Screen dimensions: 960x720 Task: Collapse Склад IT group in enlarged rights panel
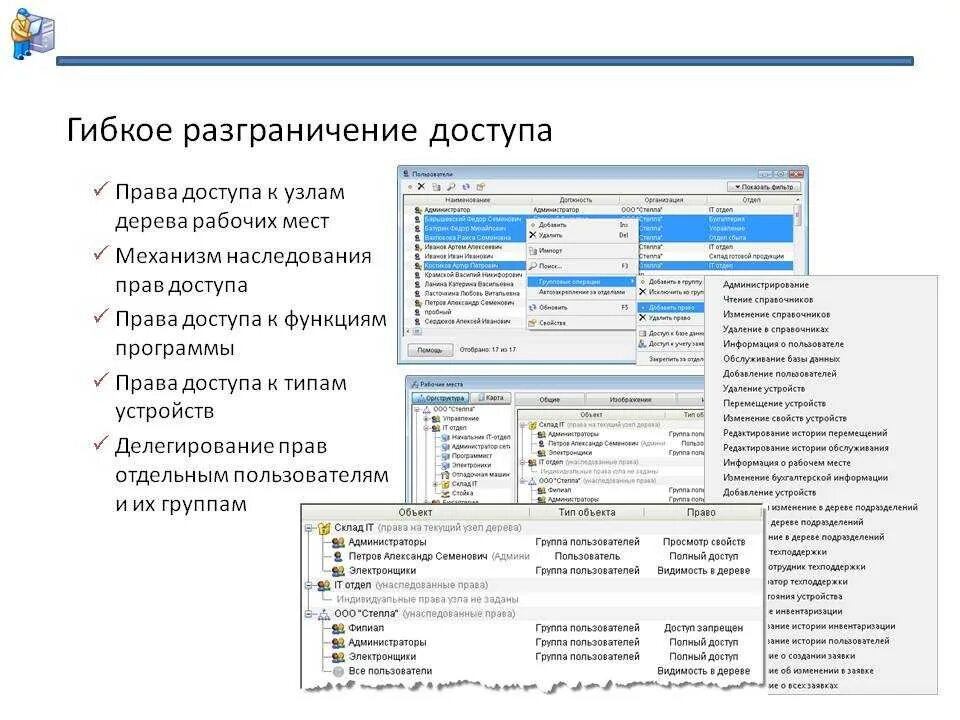point(309,528)
